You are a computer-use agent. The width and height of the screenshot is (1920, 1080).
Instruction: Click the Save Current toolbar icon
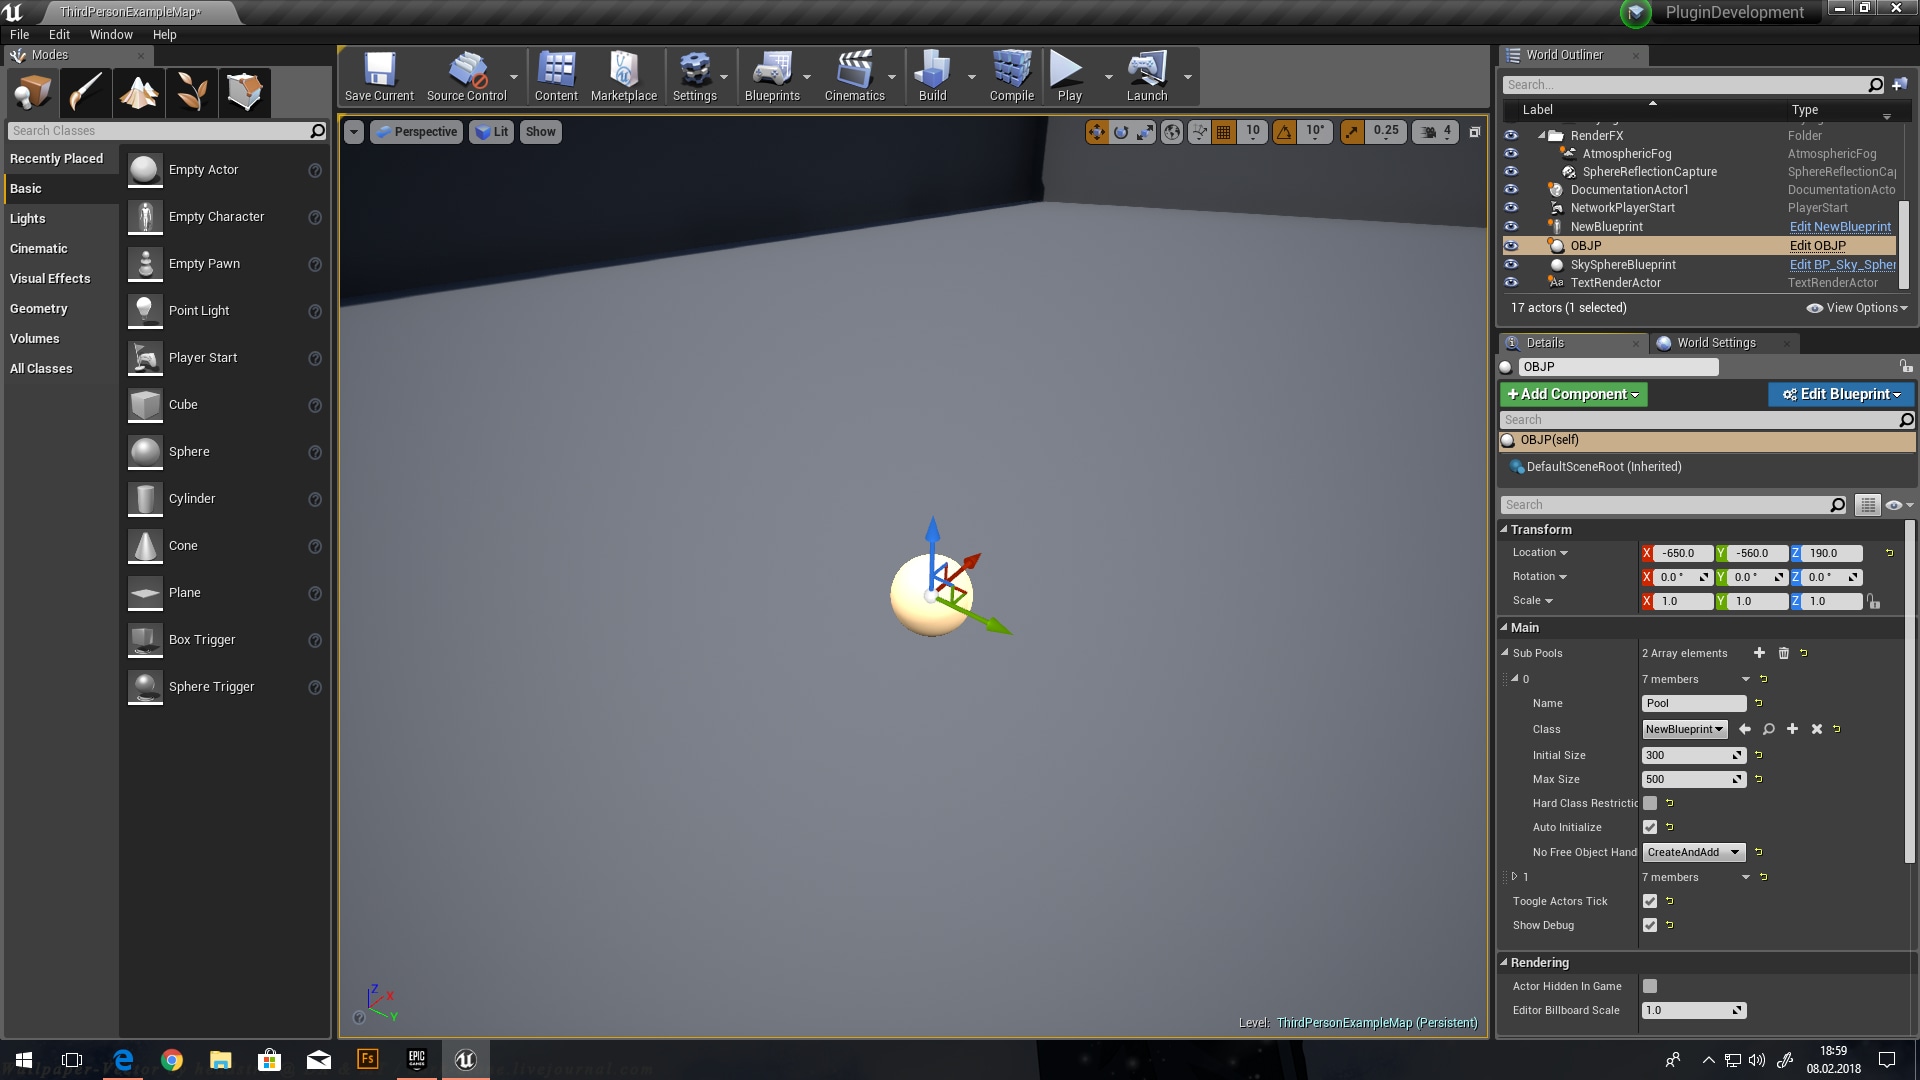click(379, 75)
